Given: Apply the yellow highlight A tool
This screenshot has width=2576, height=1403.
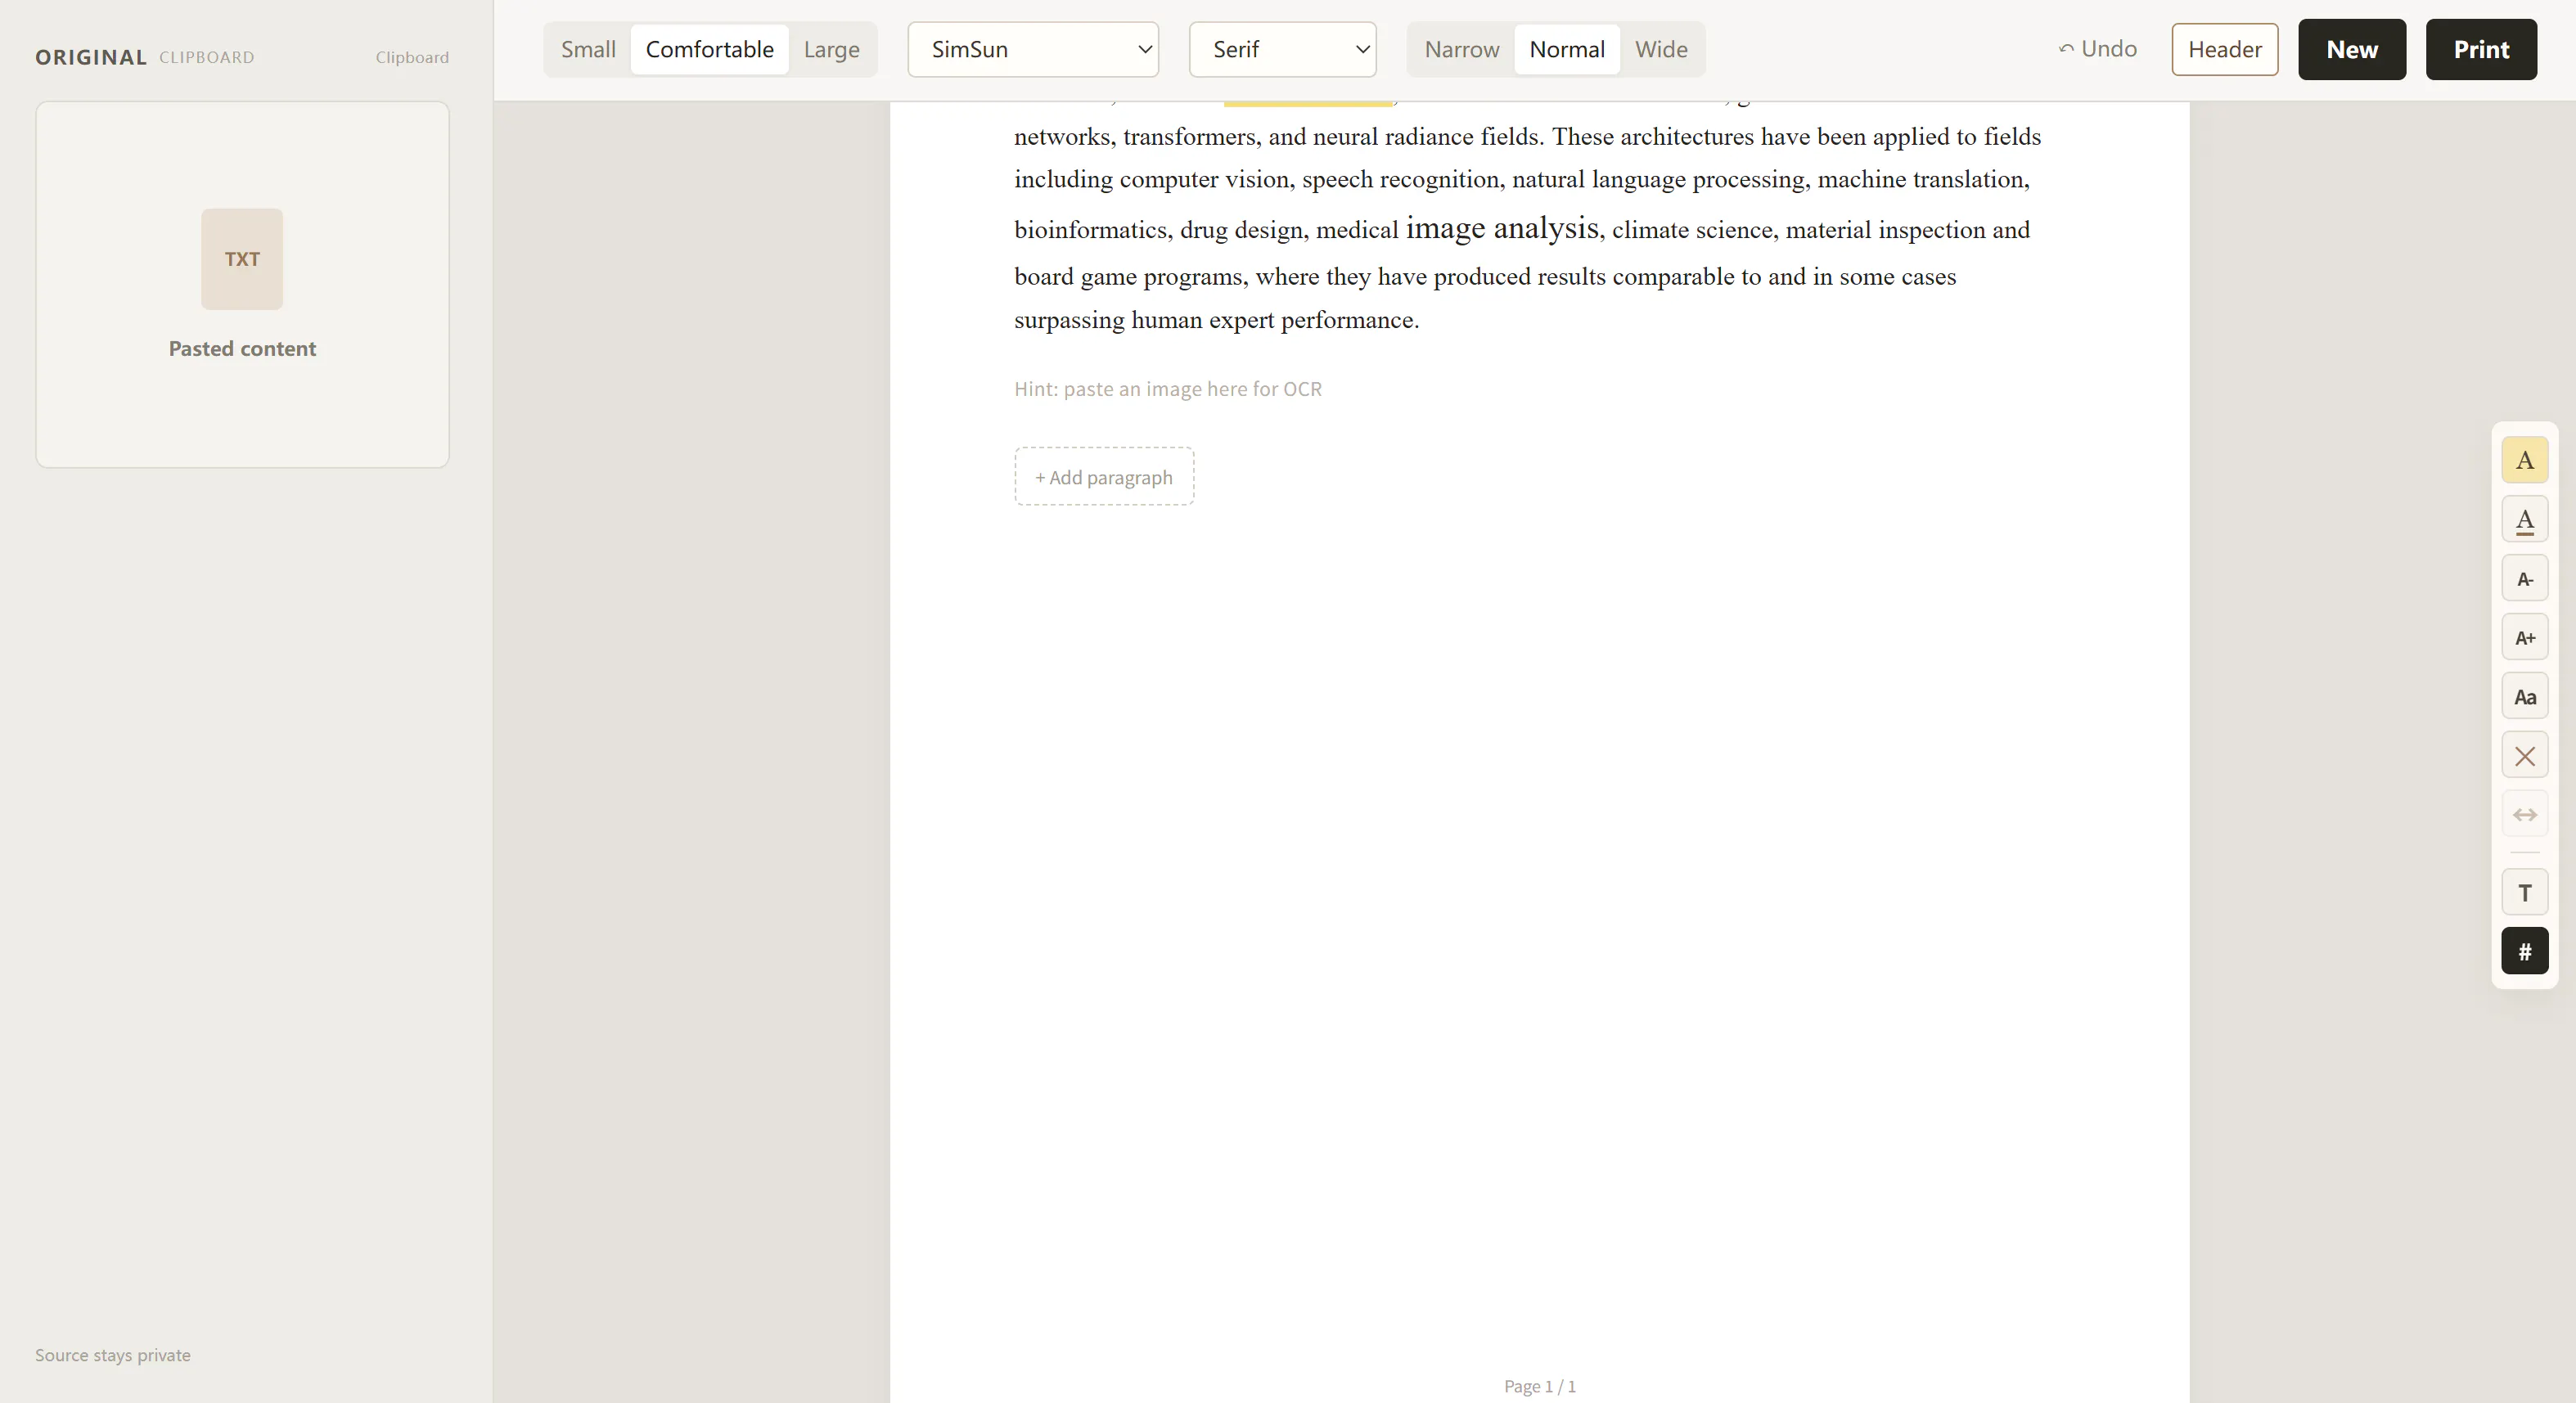Looking at the screenshot, I should (2524, 460).
